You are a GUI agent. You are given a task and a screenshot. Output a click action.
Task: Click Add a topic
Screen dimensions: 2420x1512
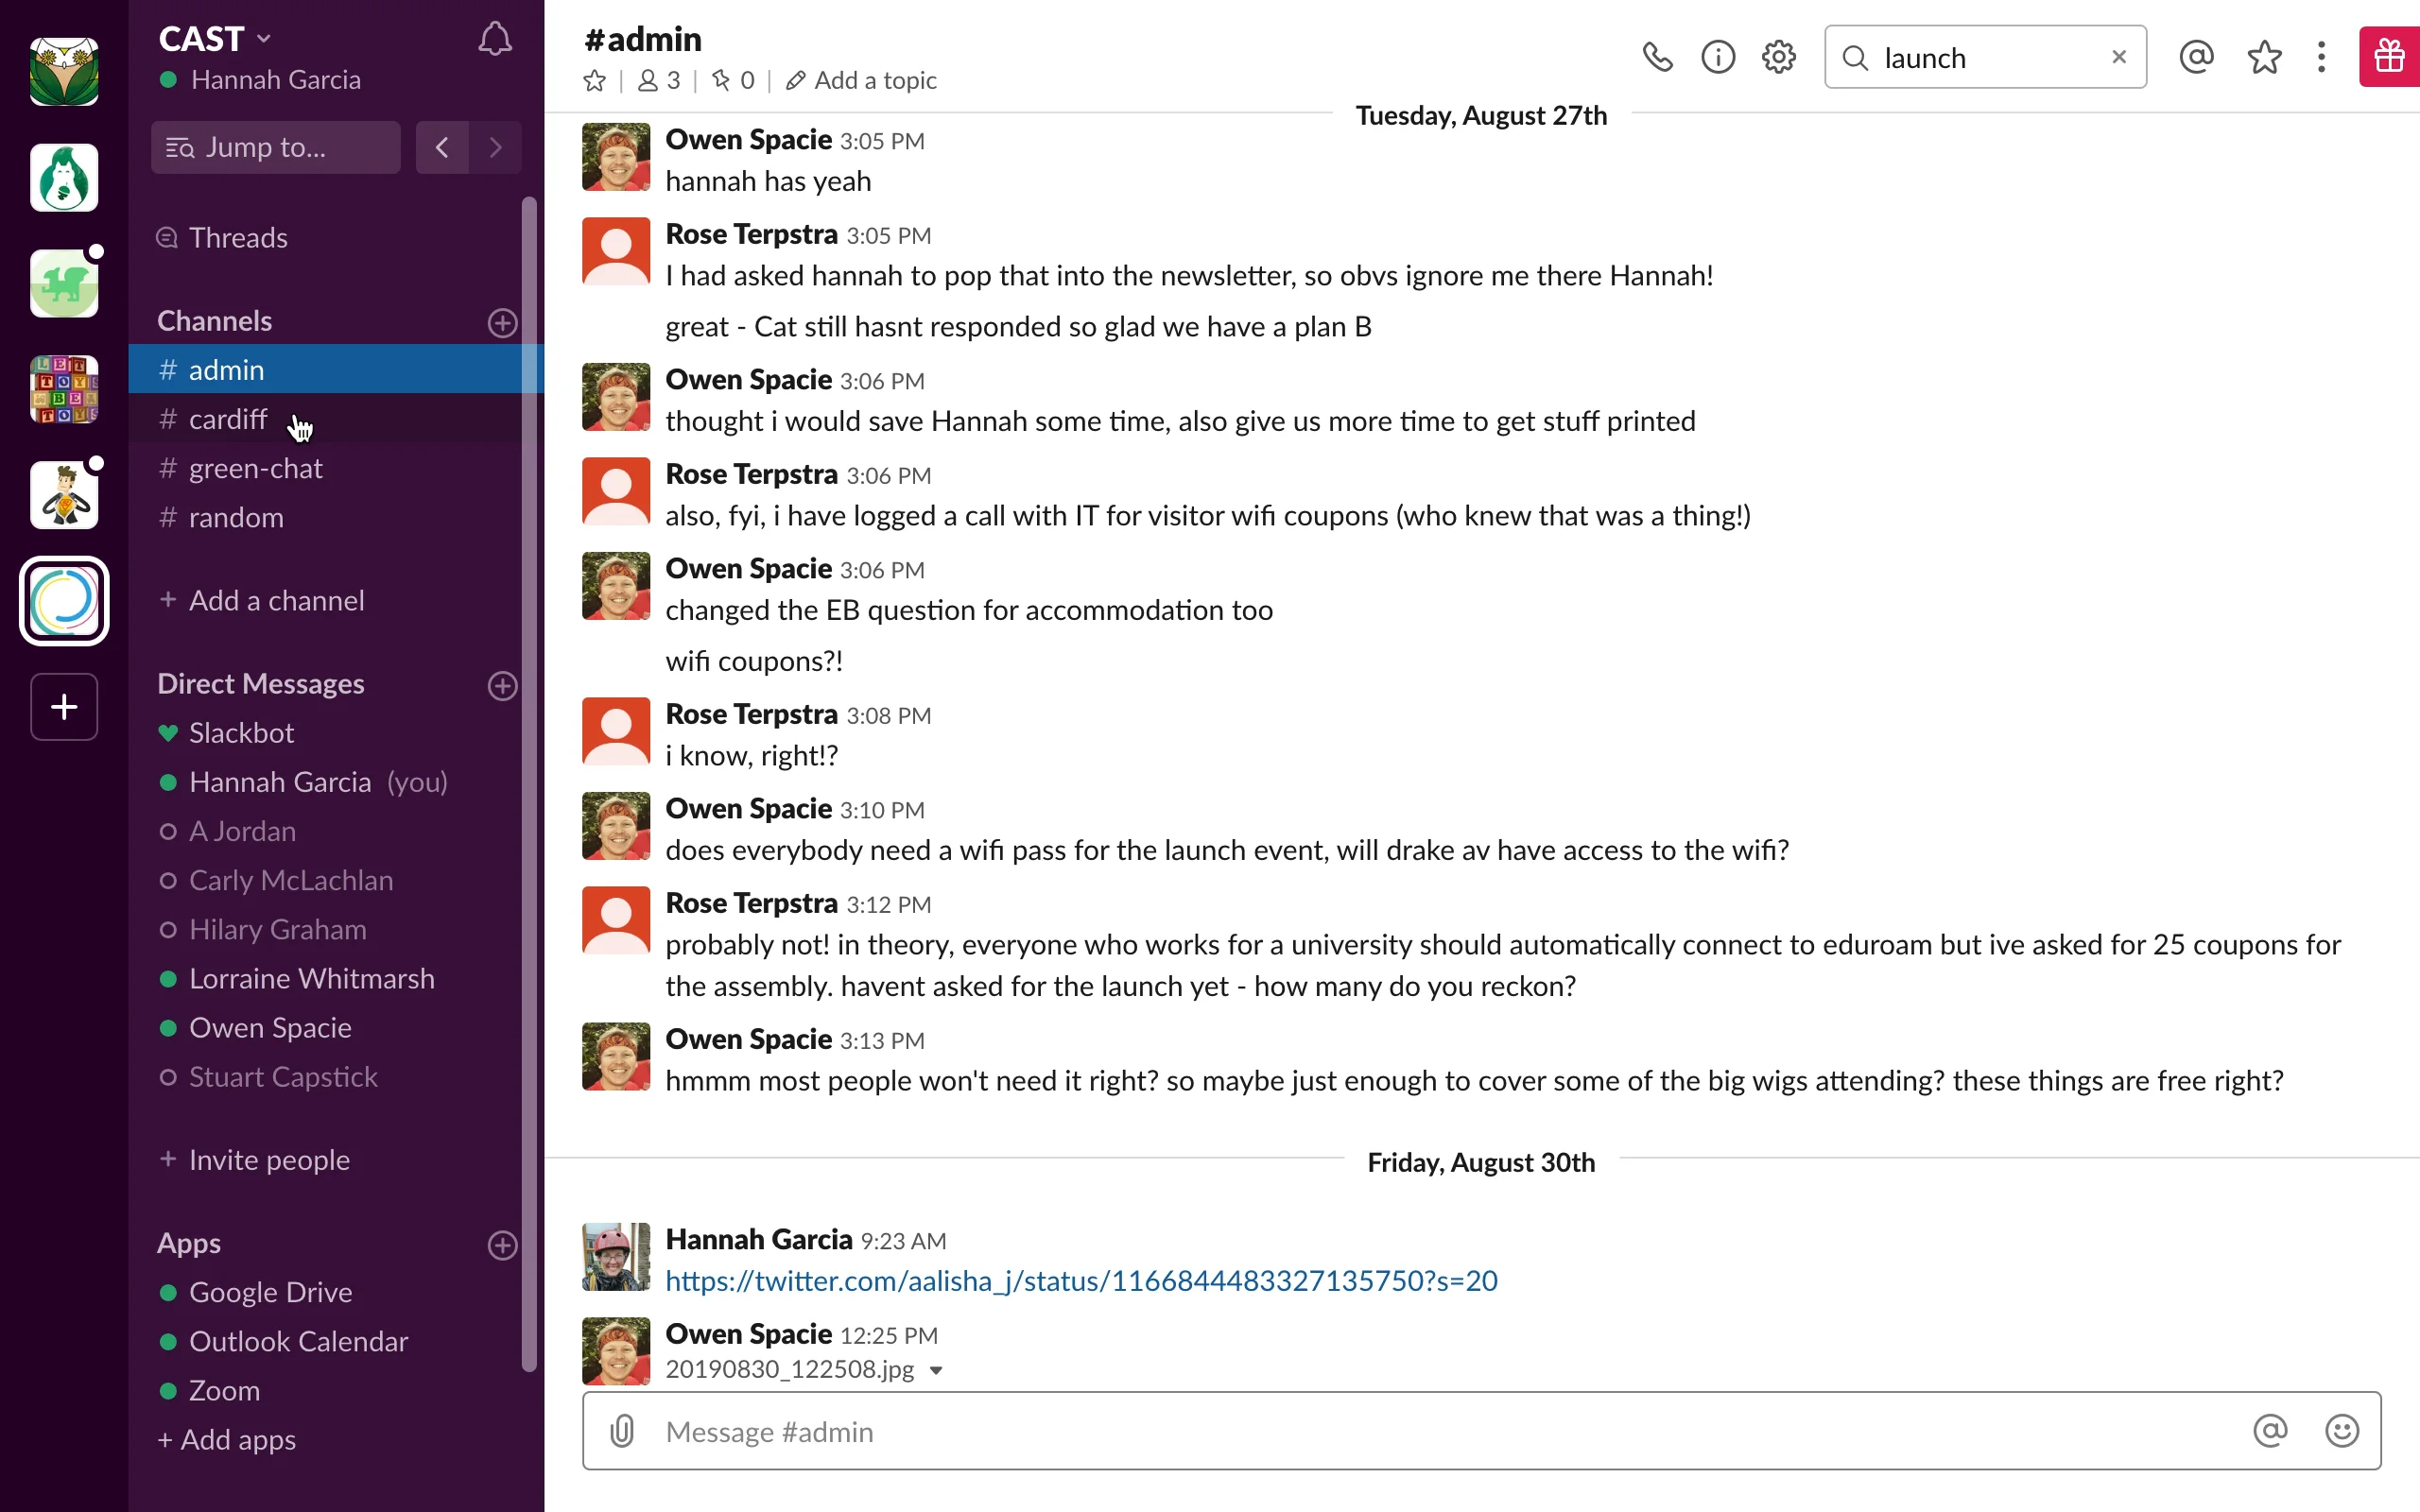[x=862, y=81]
